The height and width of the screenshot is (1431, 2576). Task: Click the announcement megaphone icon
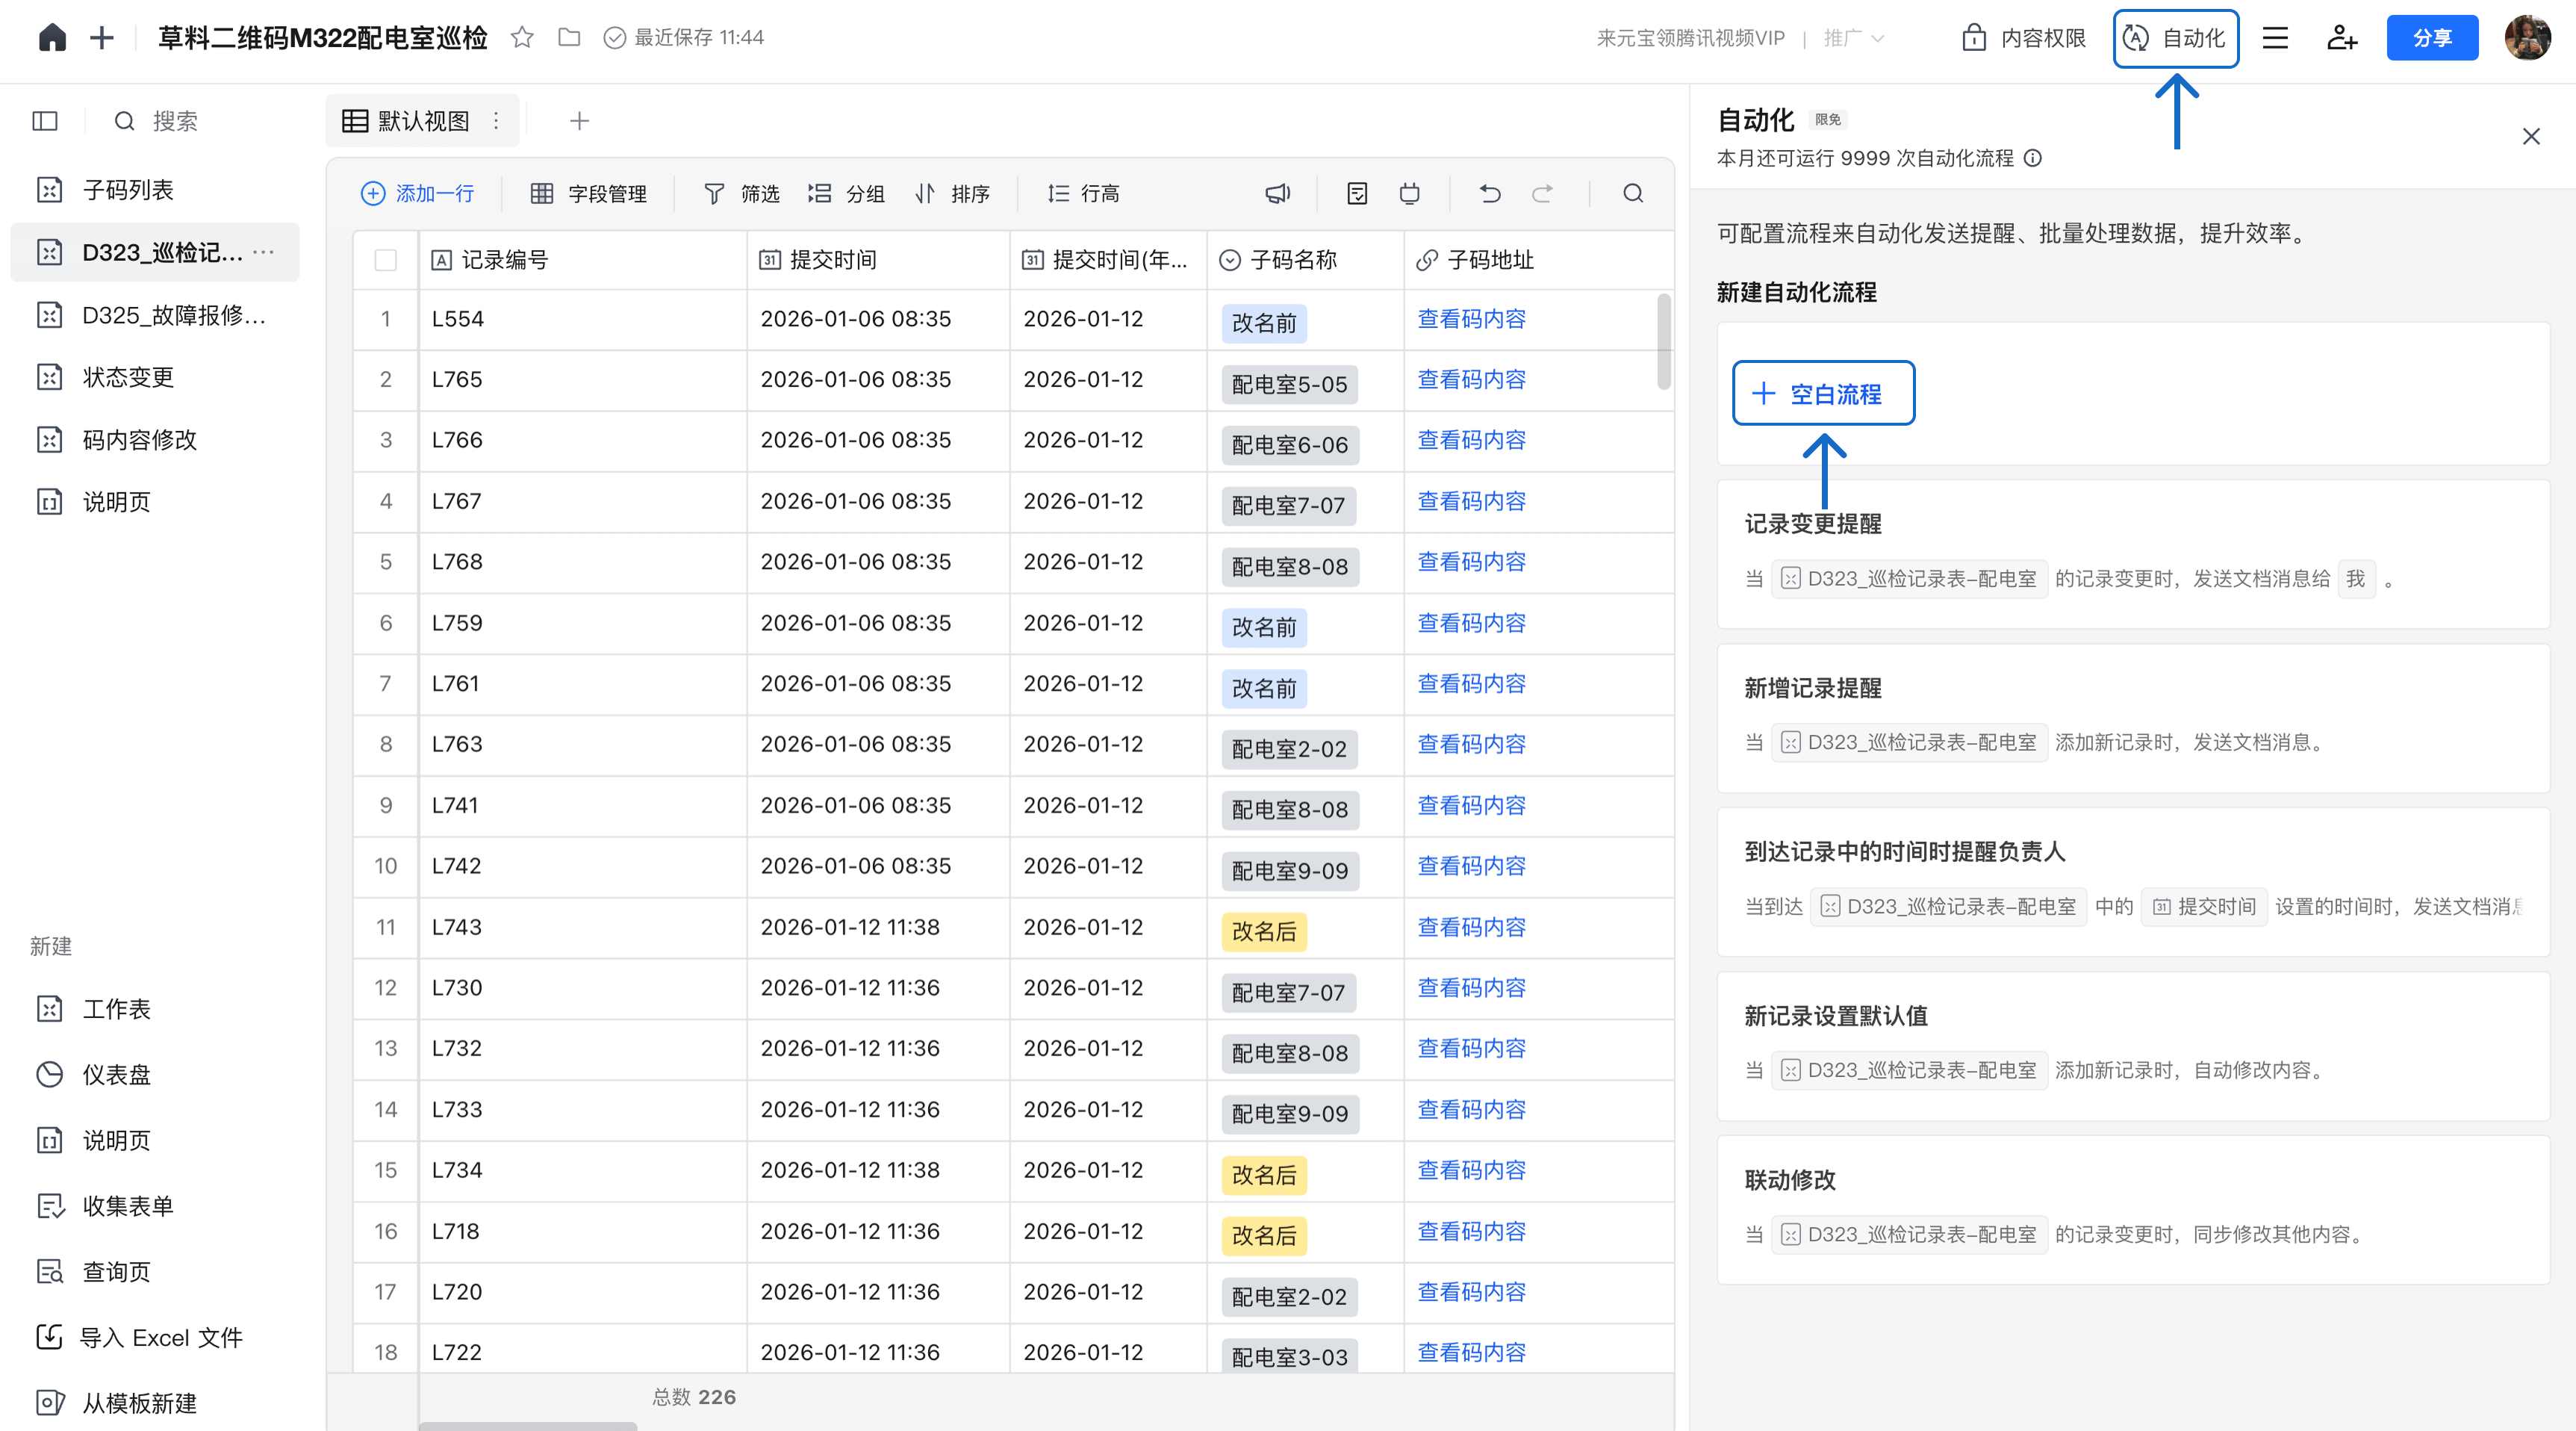pyautogui.click(x=1277, y=193)
